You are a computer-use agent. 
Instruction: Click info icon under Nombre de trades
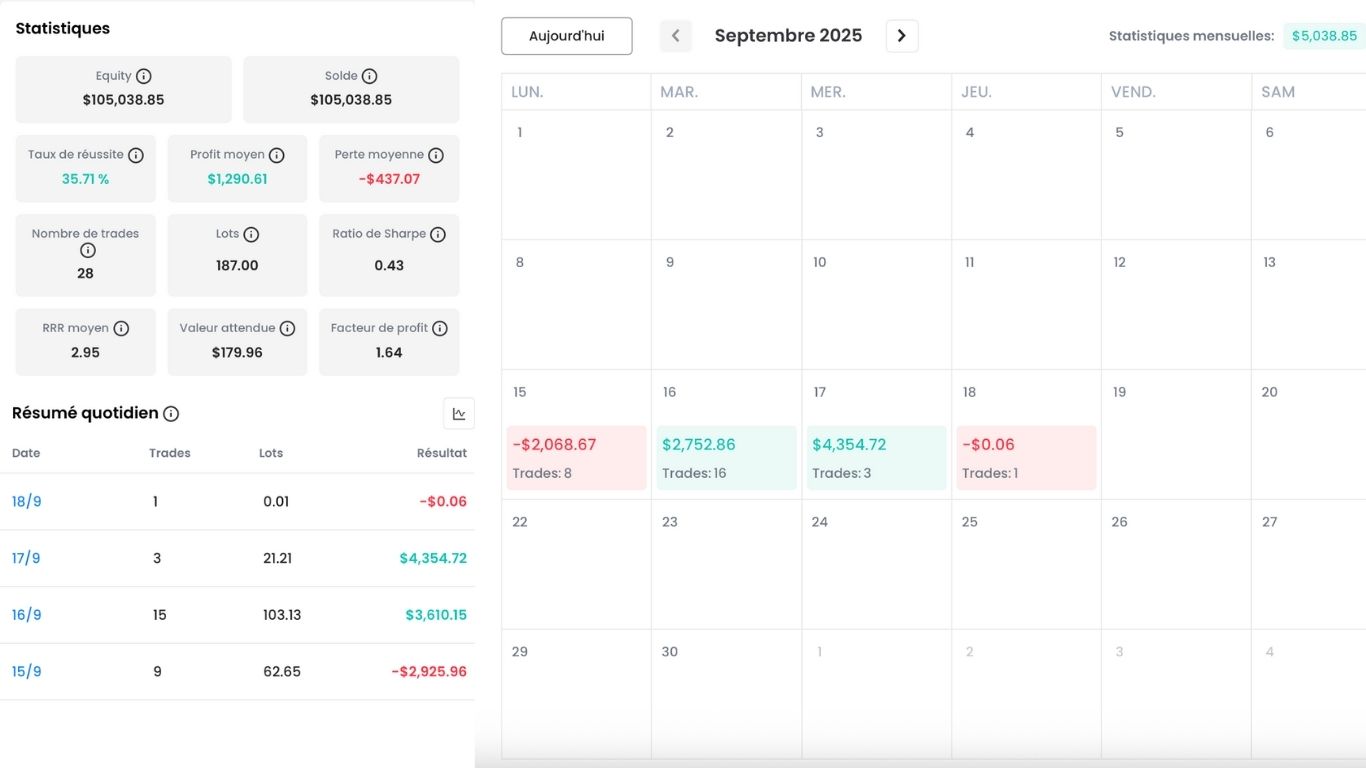pos(87,250)
